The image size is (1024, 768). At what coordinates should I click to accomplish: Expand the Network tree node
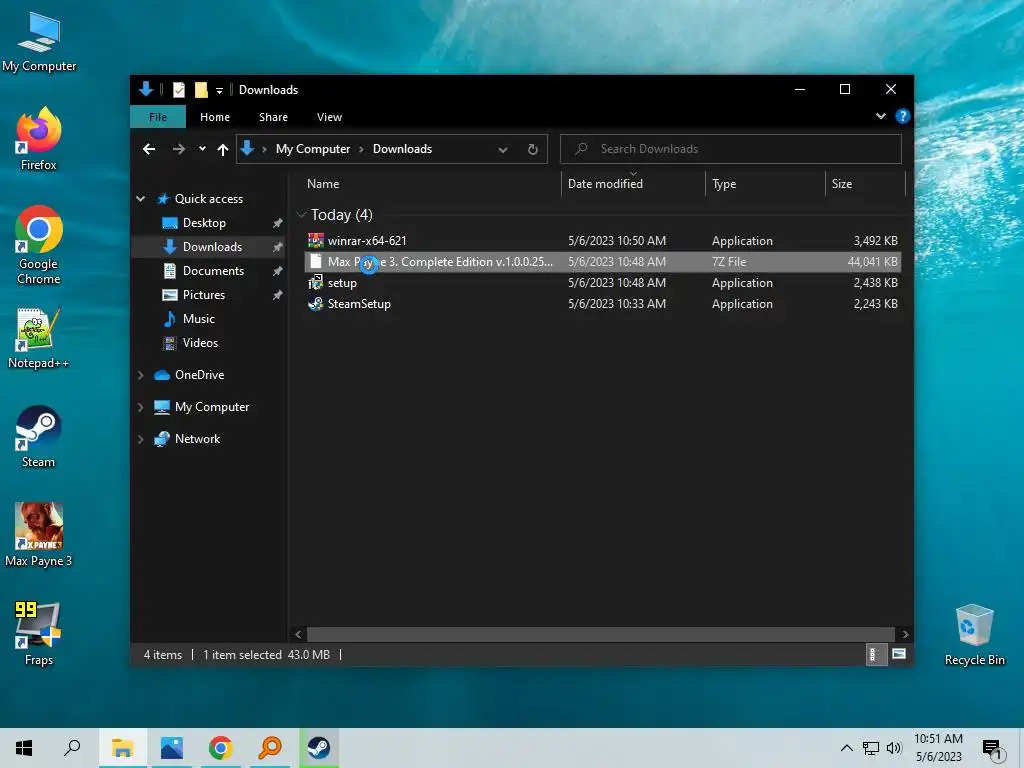[x=140, y=439]
